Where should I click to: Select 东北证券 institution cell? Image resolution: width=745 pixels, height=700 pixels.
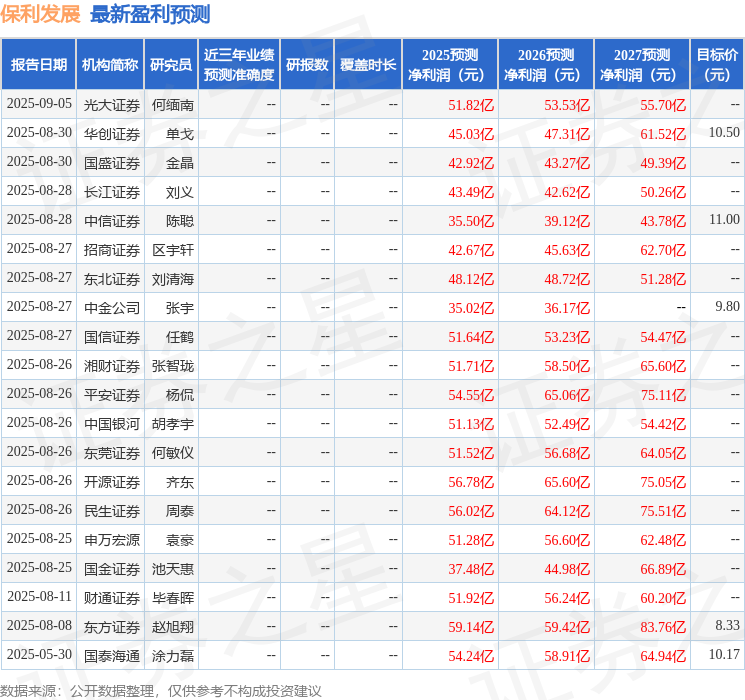[x=112, y=279]
